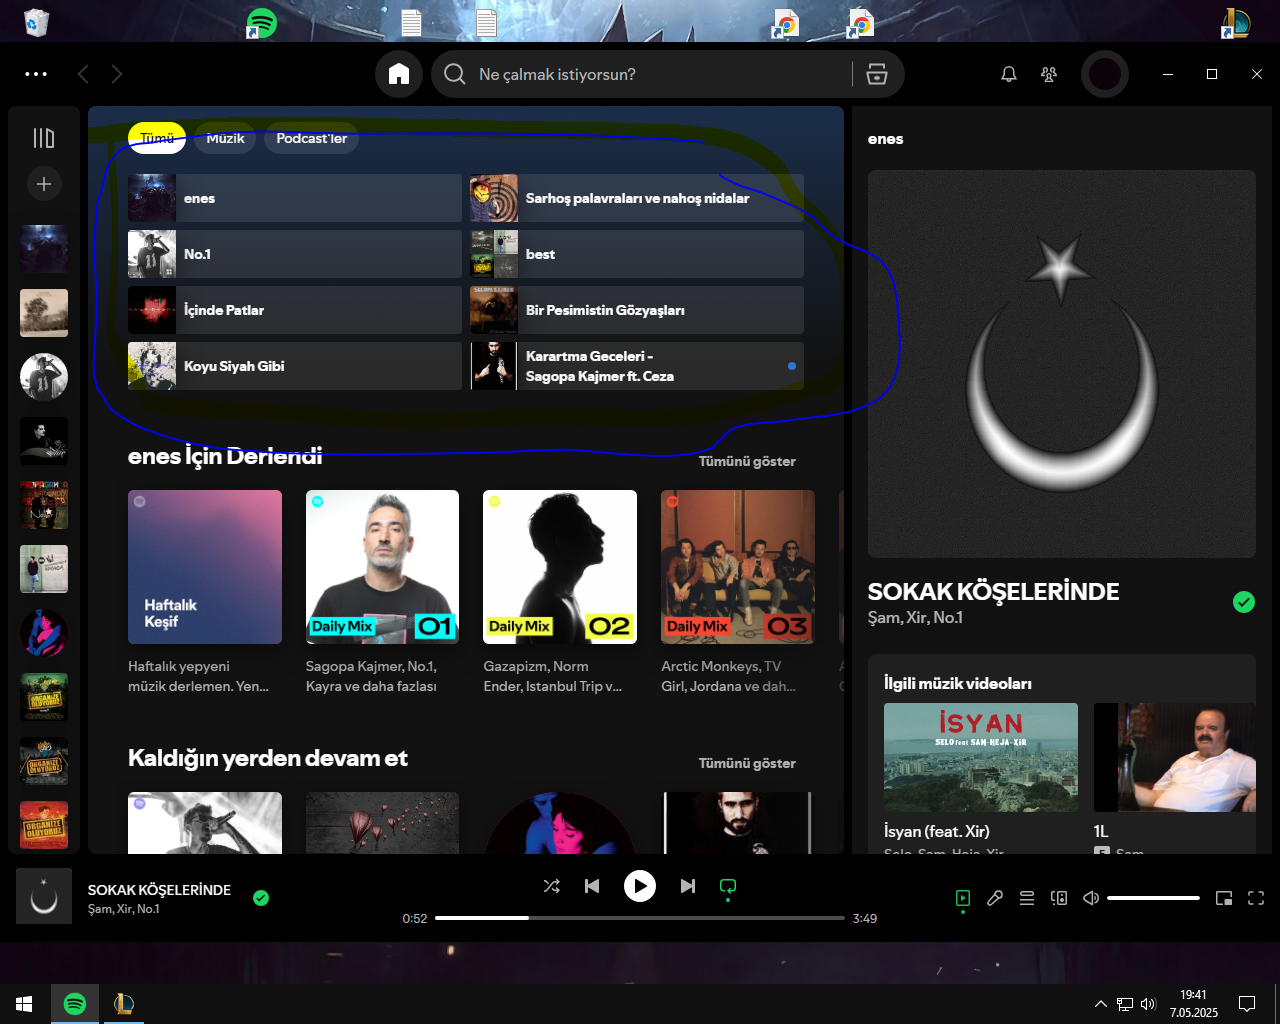Click the League of Legends taskbar icon
This screenshot has width=1280, height=1024.
[x=123, y=1004]
